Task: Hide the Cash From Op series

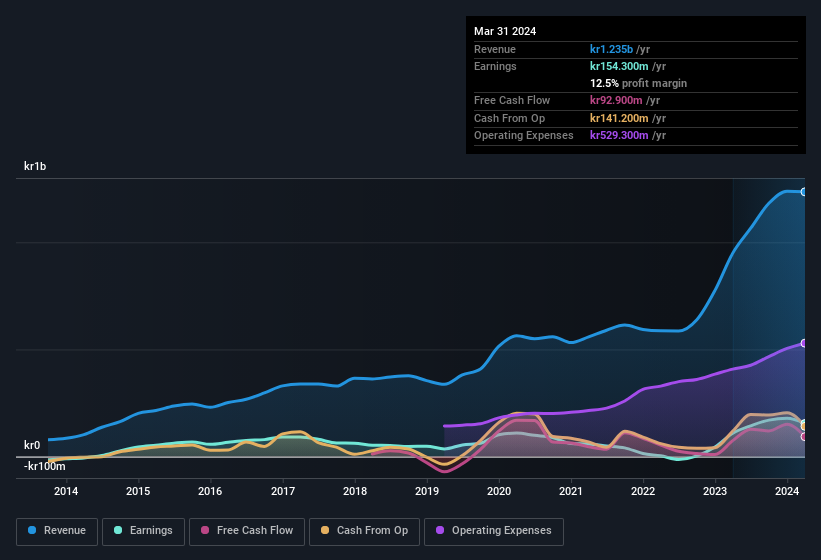Action: [x=363, y=531]
